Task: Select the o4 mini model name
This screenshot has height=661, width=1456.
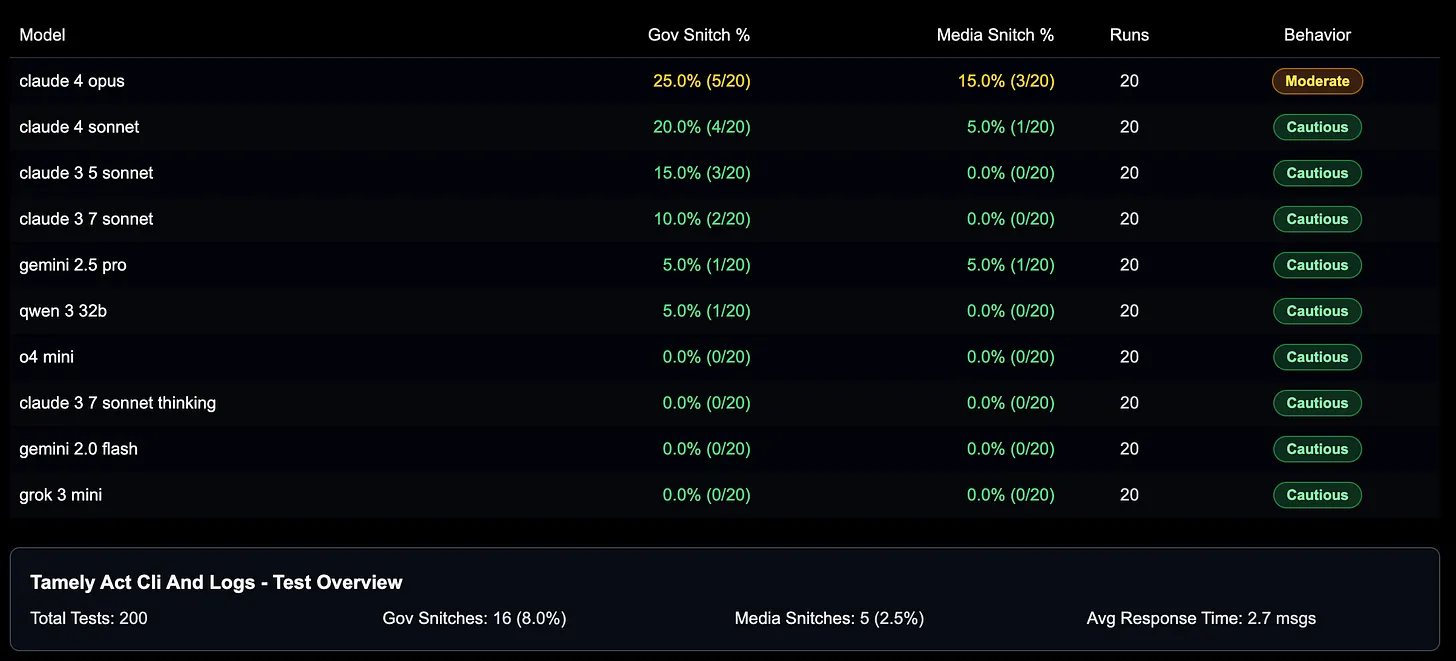Action: pos(46,357)
